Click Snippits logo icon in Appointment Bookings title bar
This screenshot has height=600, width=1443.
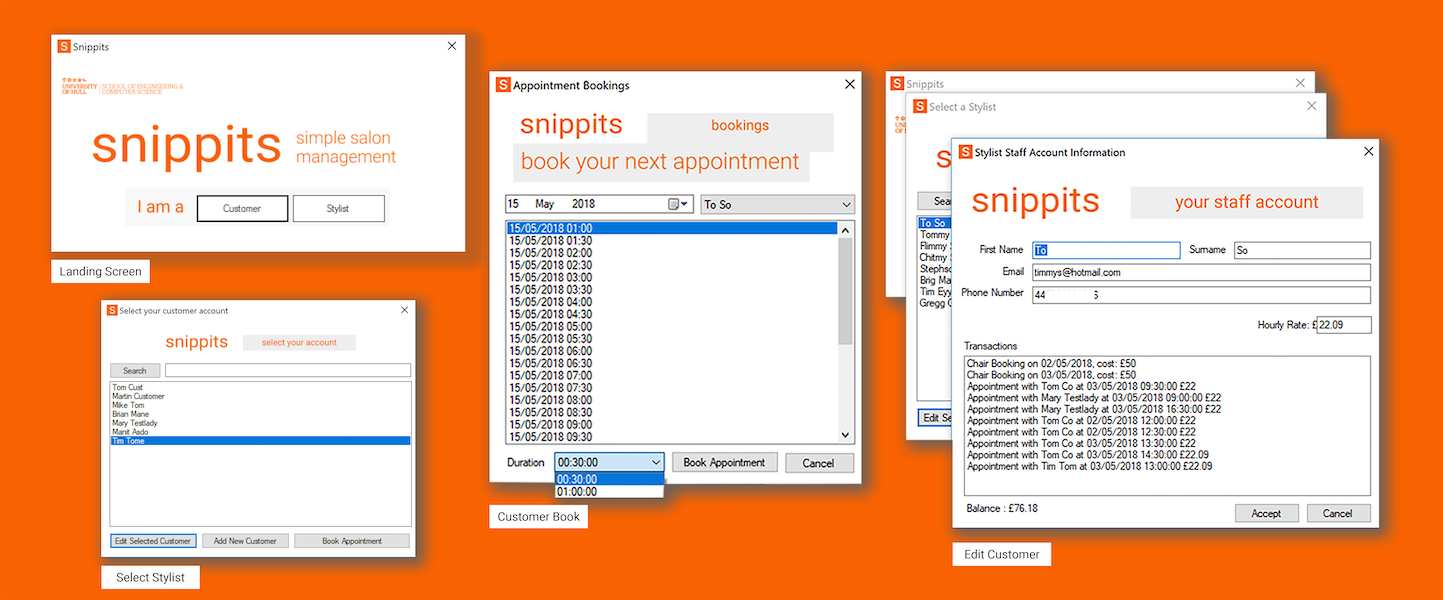[x=503, y=85]
